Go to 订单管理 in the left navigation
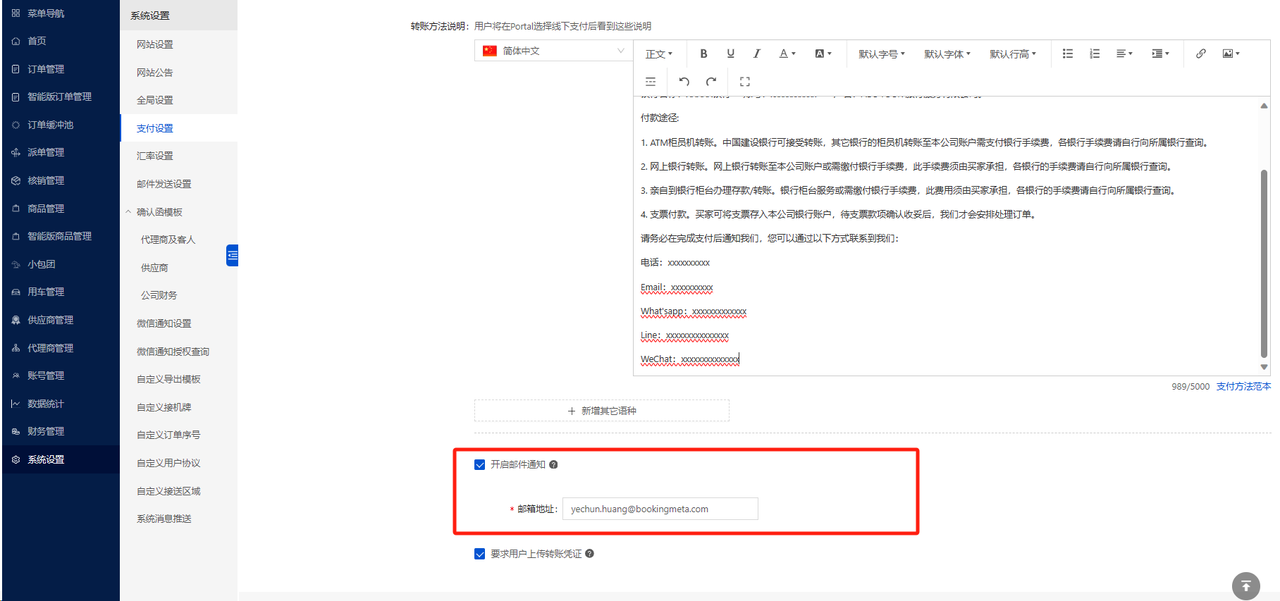Image resolution: width=1280 pixels, height=601 pixels. pos(45,69)
